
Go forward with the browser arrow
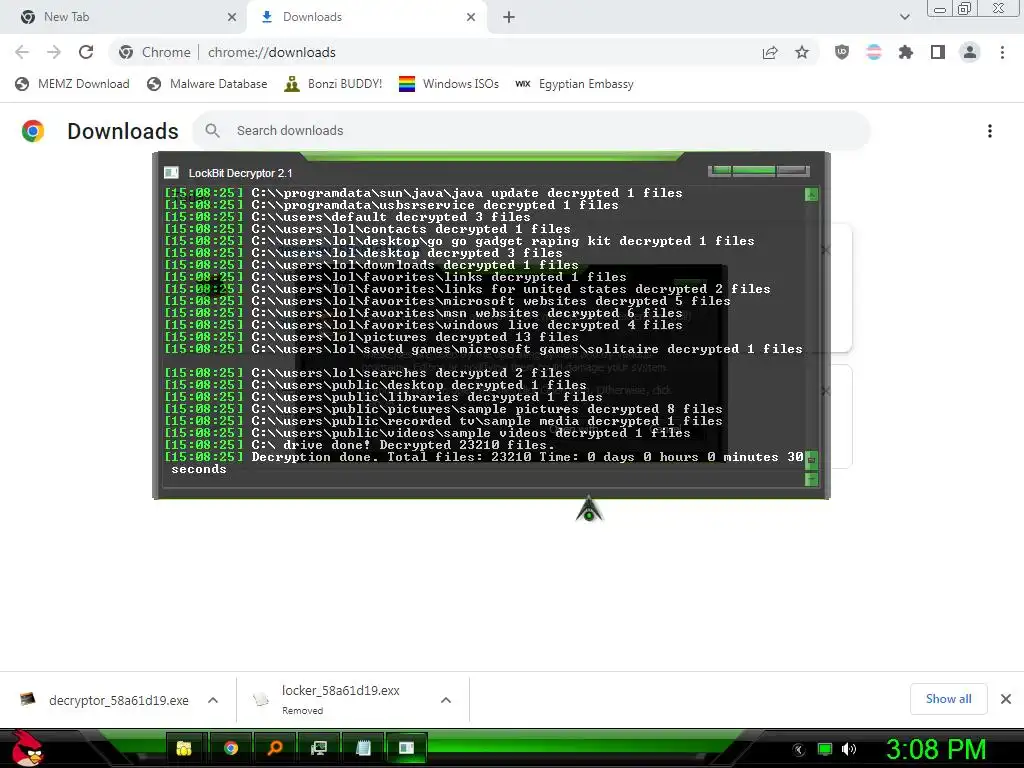pos(54,52)
